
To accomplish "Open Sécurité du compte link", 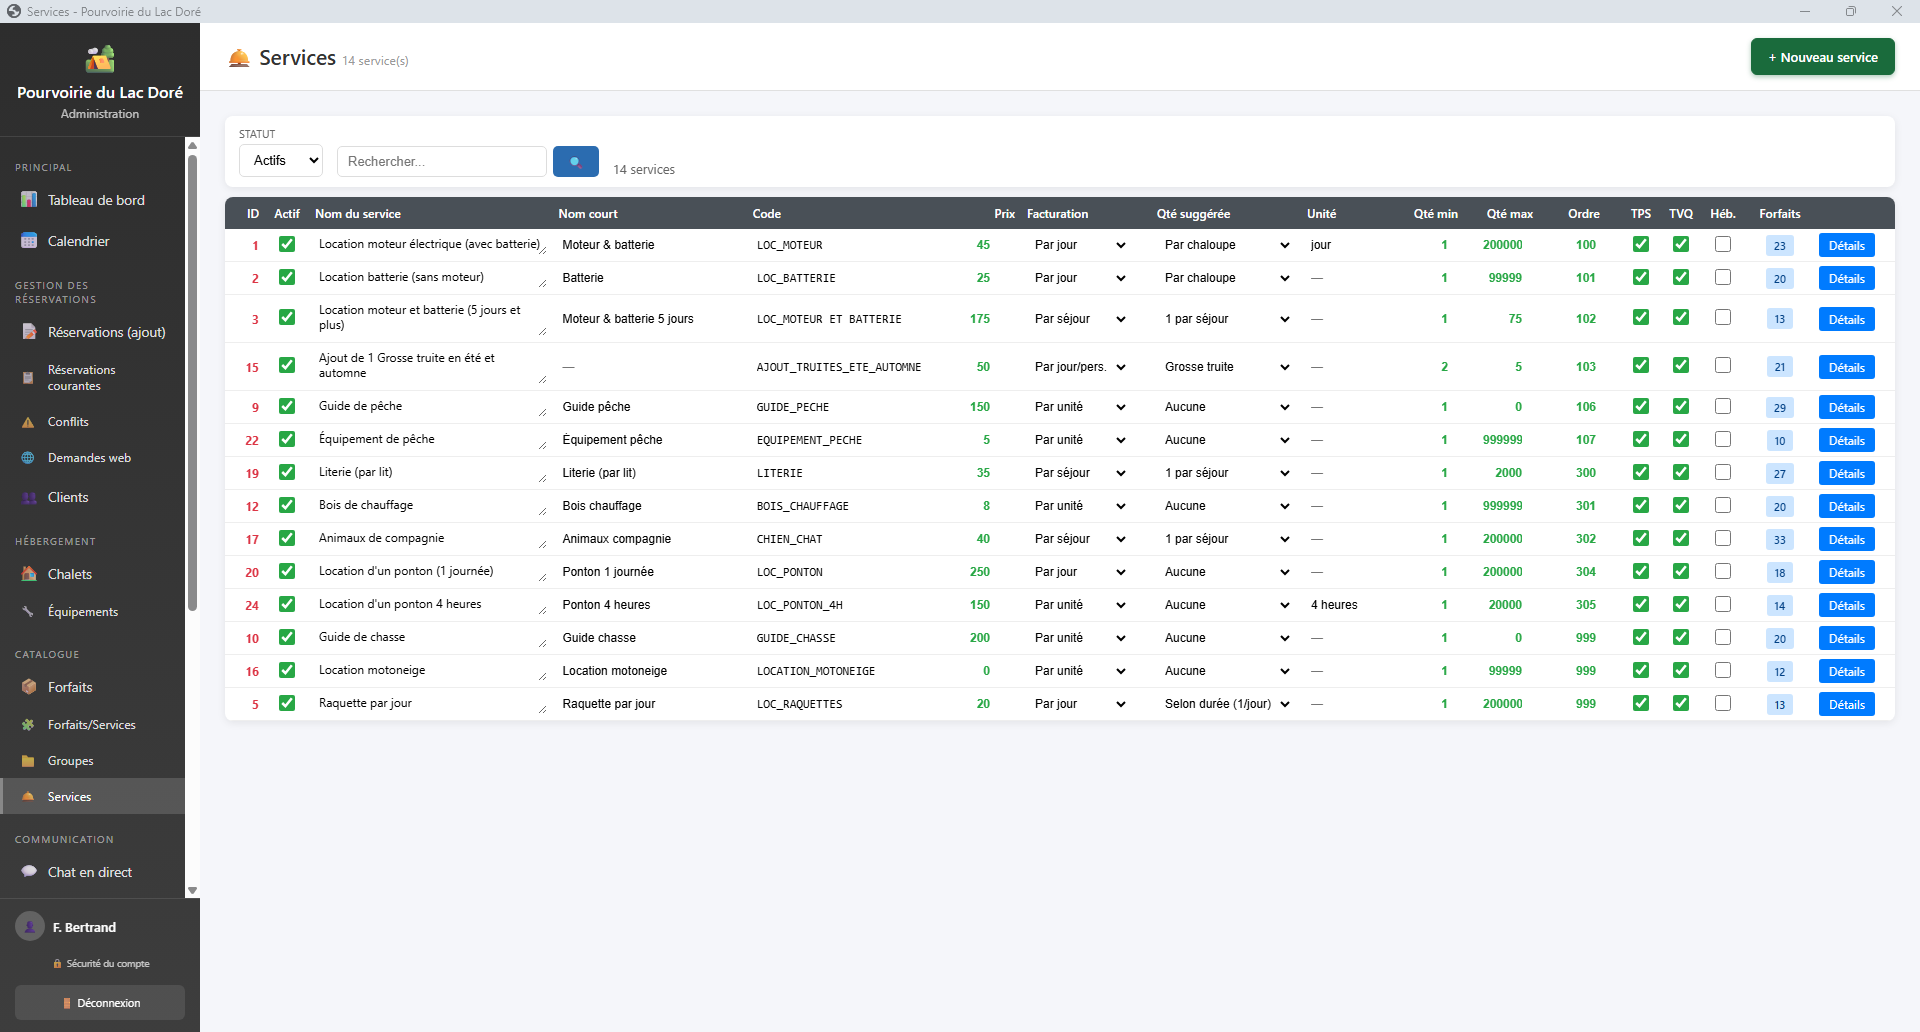I will tap(100, 964).
